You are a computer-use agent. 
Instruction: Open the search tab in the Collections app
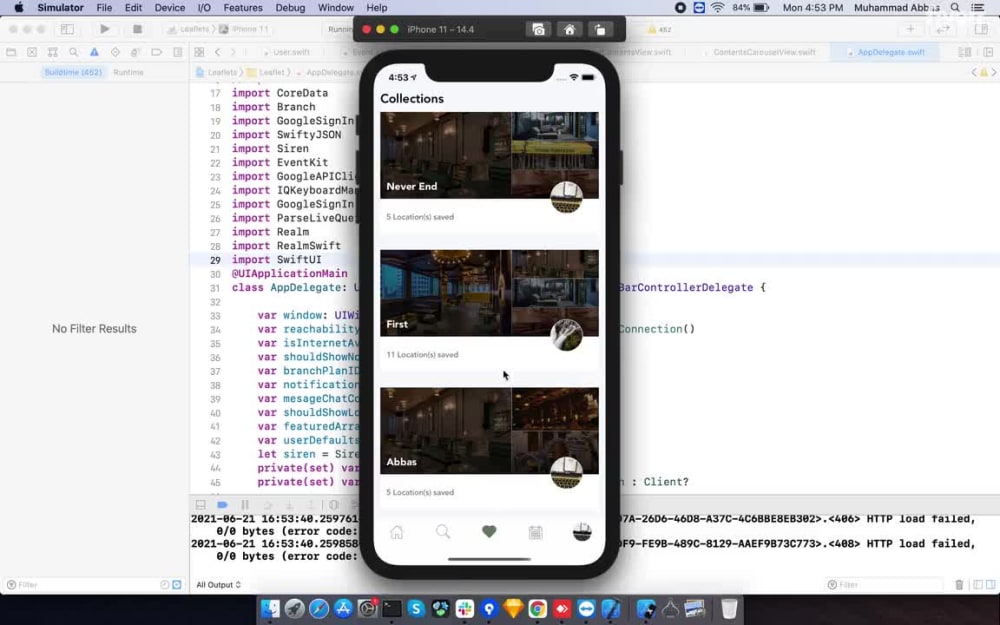click(x=443, y=533)
